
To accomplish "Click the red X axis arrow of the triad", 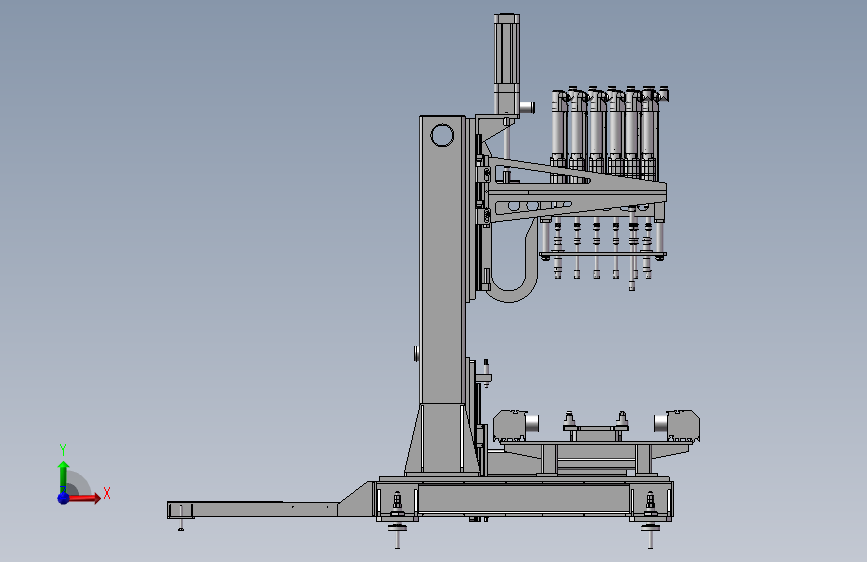I will [x=83, y=498].
